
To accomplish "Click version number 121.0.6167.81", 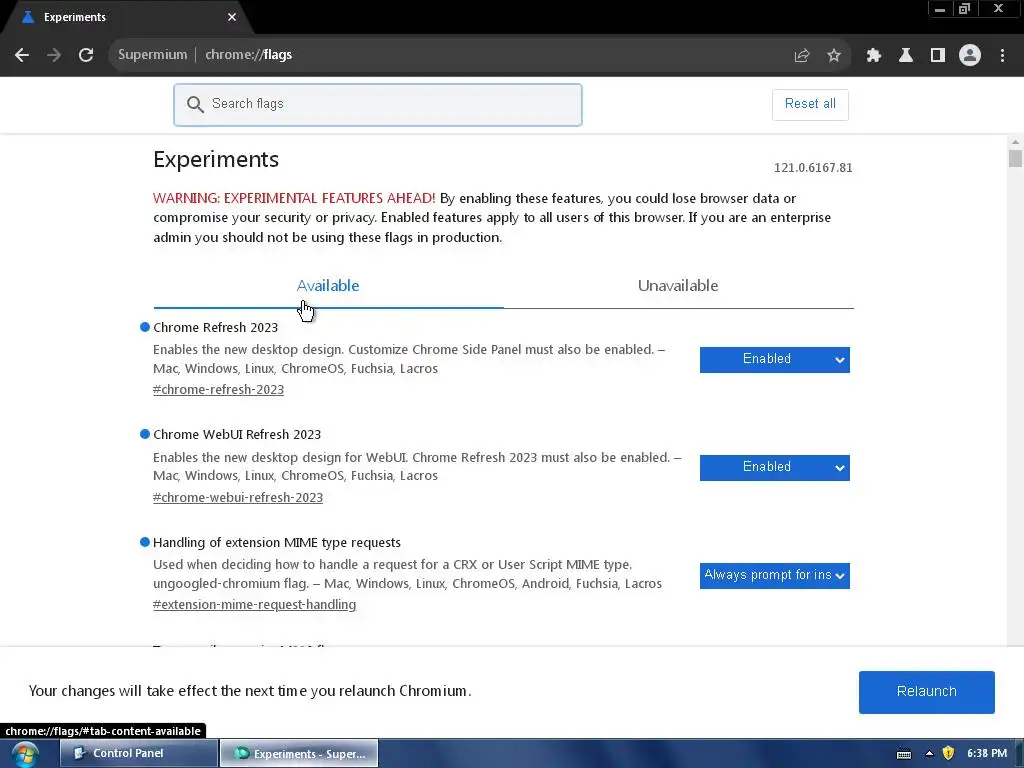I will (x=813, y=168).
